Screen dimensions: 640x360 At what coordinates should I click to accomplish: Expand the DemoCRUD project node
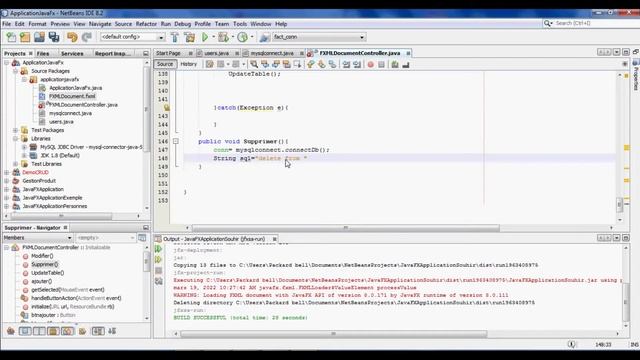tap(7, 173)
